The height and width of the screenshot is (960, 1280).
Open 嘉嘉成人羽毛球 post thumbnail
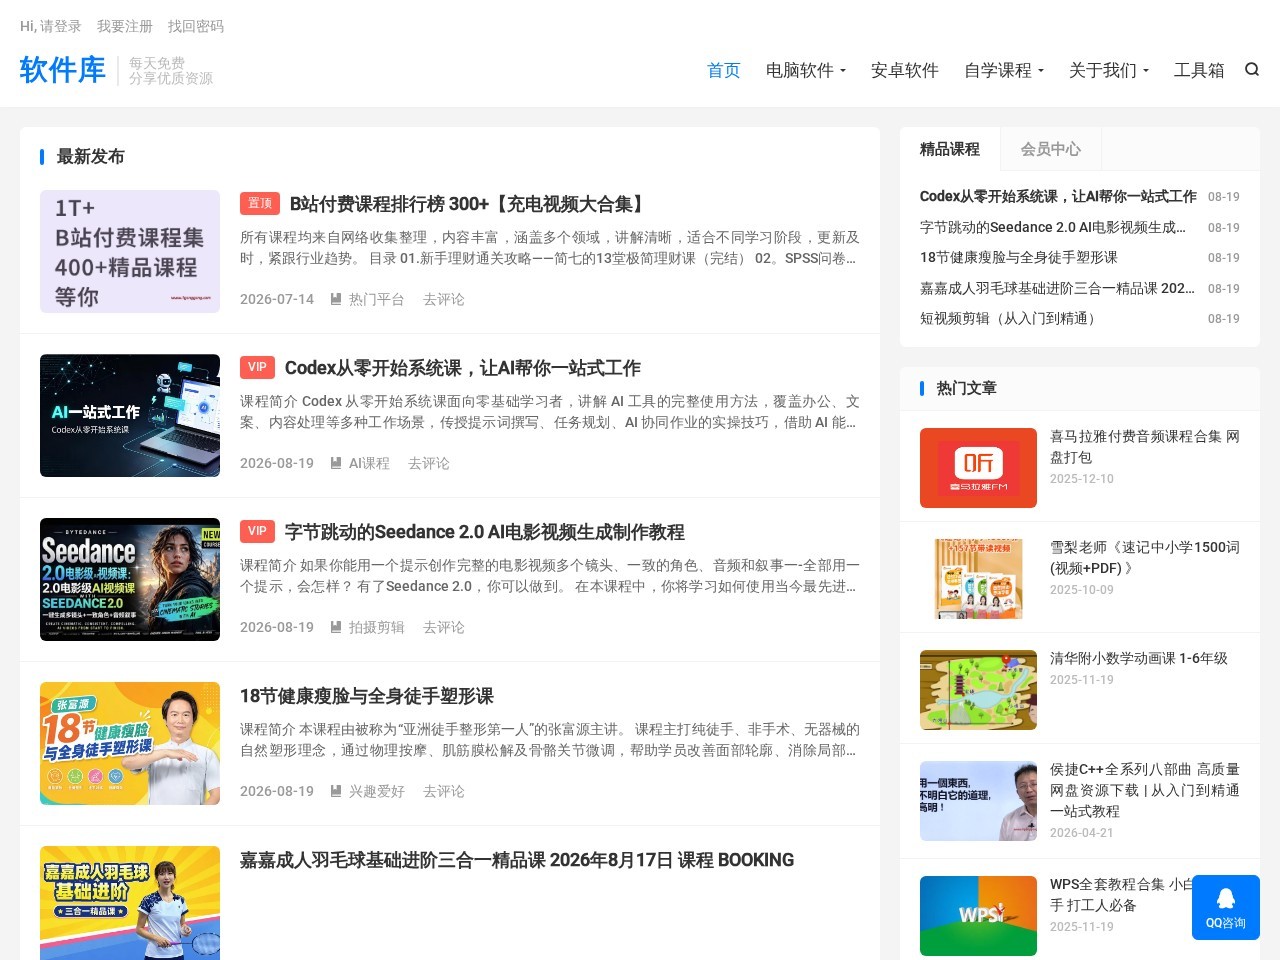(130, 903)
